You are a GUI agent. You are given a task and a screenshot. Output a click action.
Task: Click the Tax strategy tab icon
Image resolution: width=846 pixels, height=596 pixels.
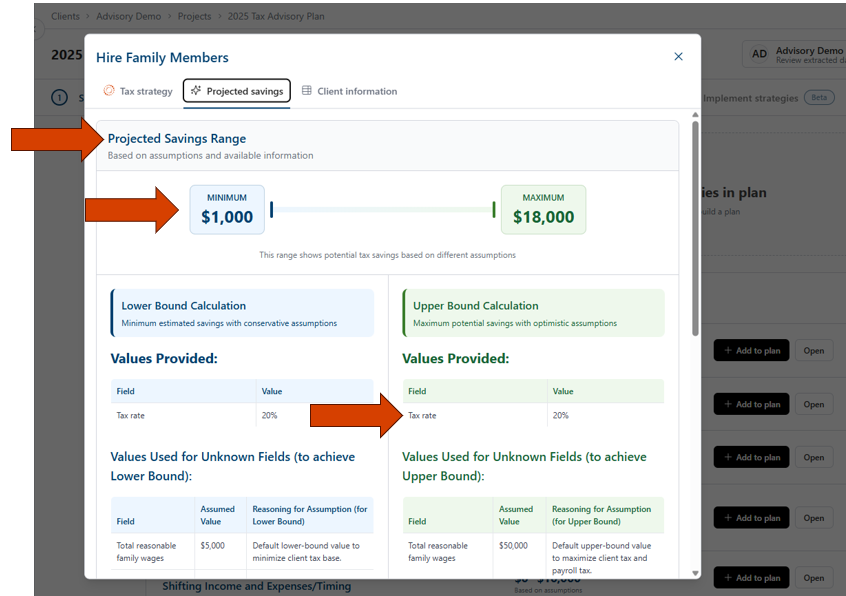coord(109,91)
